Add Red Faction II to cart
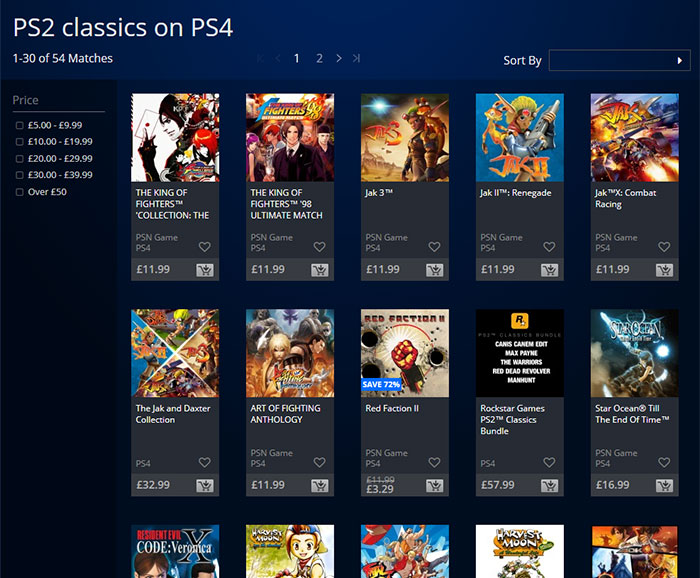Screen dimensions: 700x578 click(435, 486)
